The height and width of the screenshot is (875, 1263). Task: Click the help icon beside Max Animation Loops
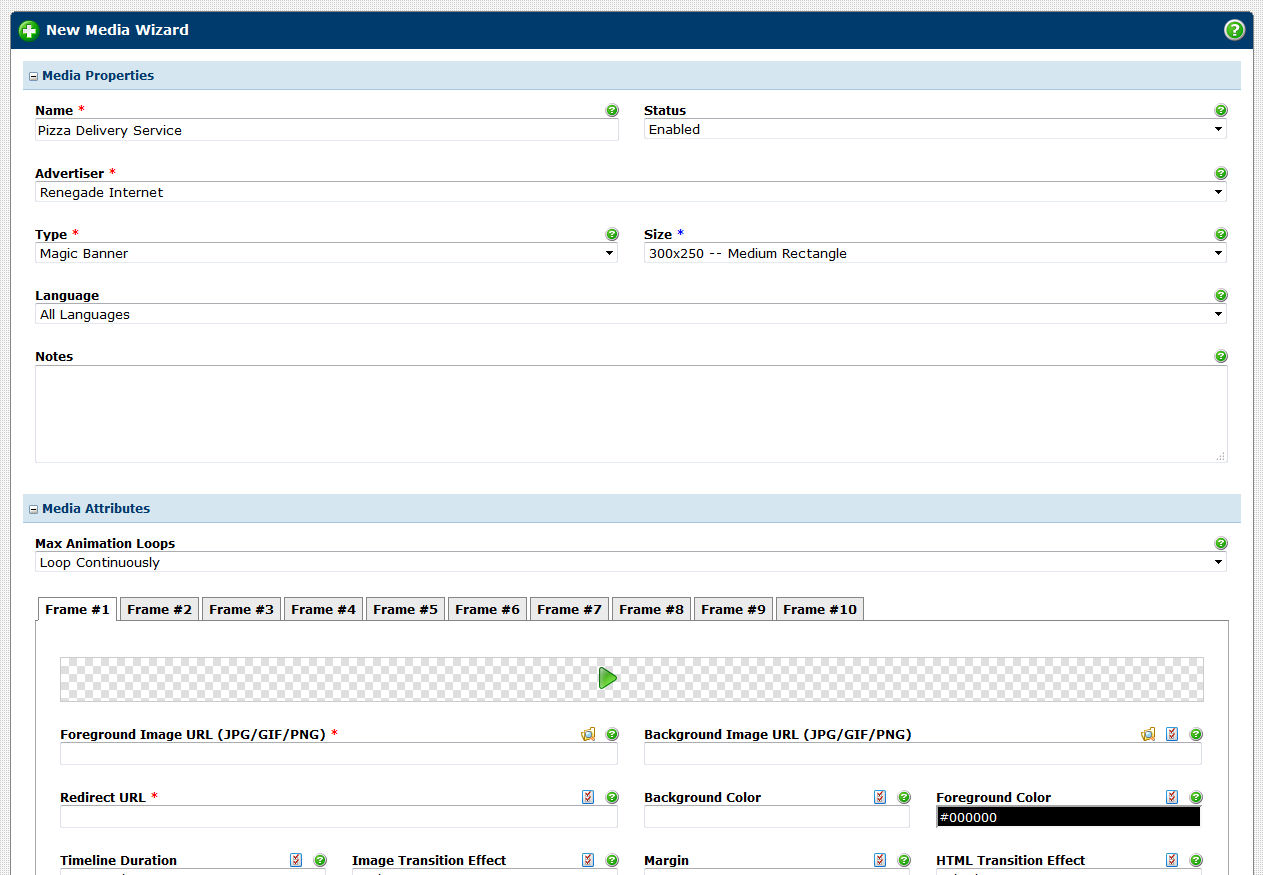1220,544
